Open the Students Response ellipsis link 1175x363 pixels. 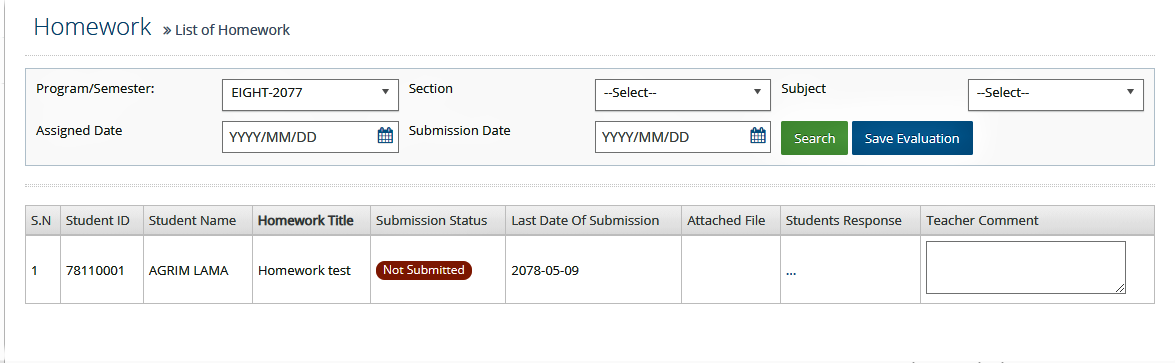pyautogui.click(x=791, y=272)
